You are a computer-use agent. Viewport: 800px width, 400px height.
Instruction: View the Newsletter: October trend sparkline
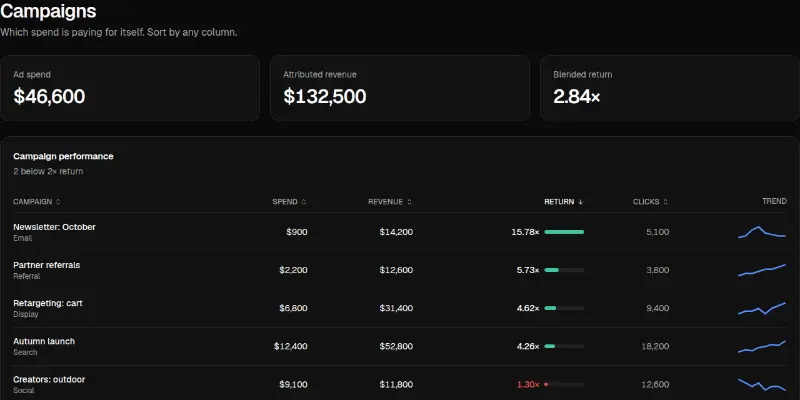point(762,232)
